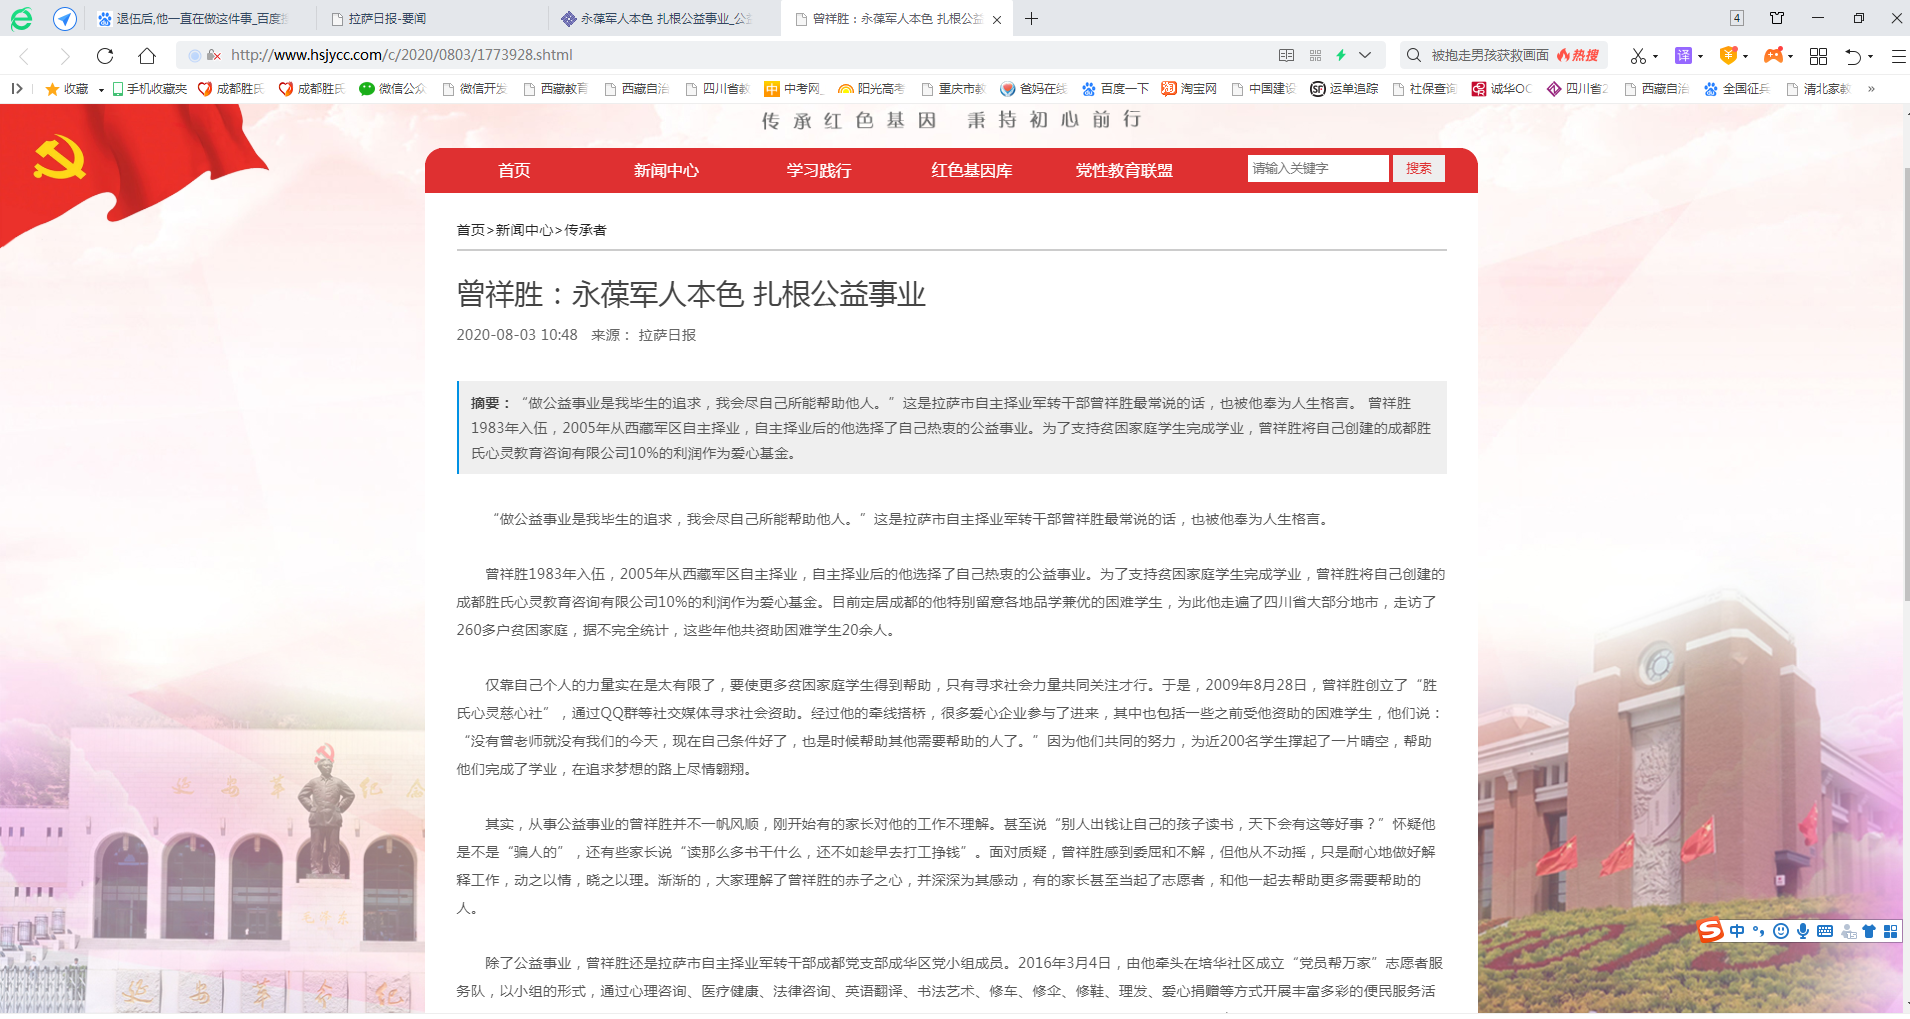Open the 淘宝网 bookmark
Screen dimensions: 1910x1019
pyautogui.click(x=1189, y=89)
